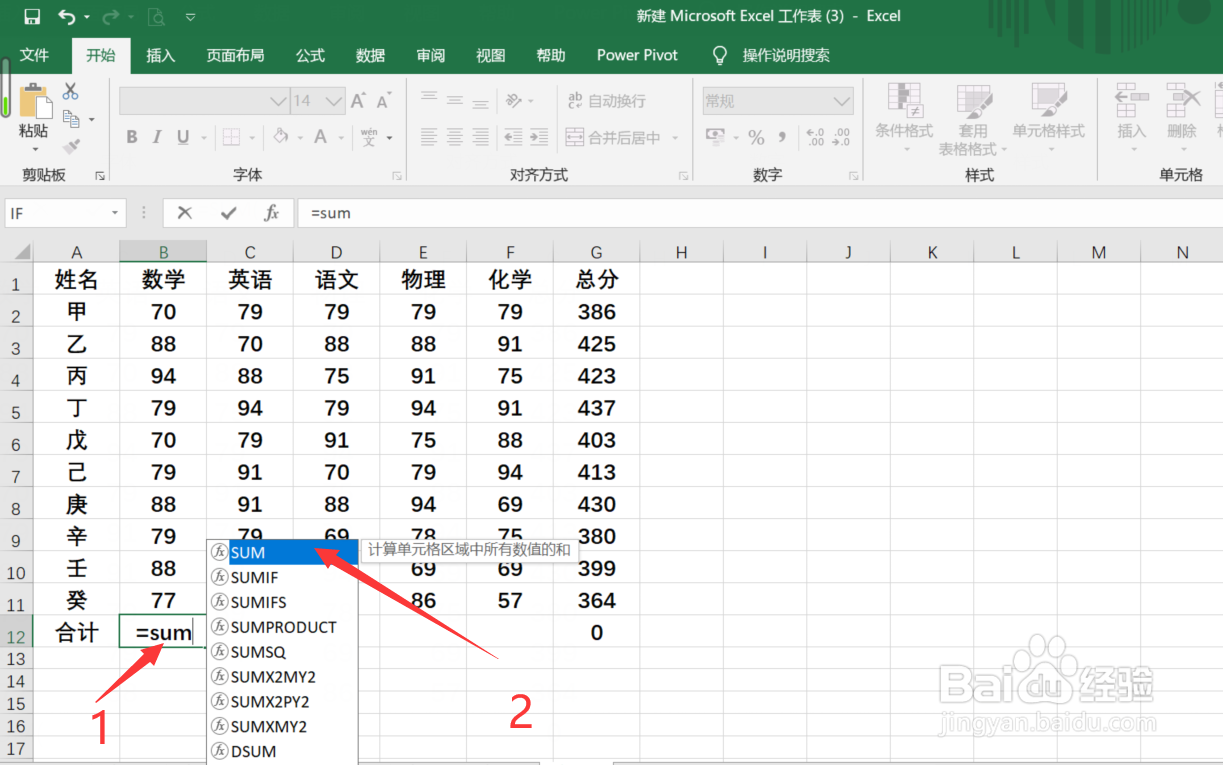Open the Conditional Formatting (条件格式) menu

[904, 118]
